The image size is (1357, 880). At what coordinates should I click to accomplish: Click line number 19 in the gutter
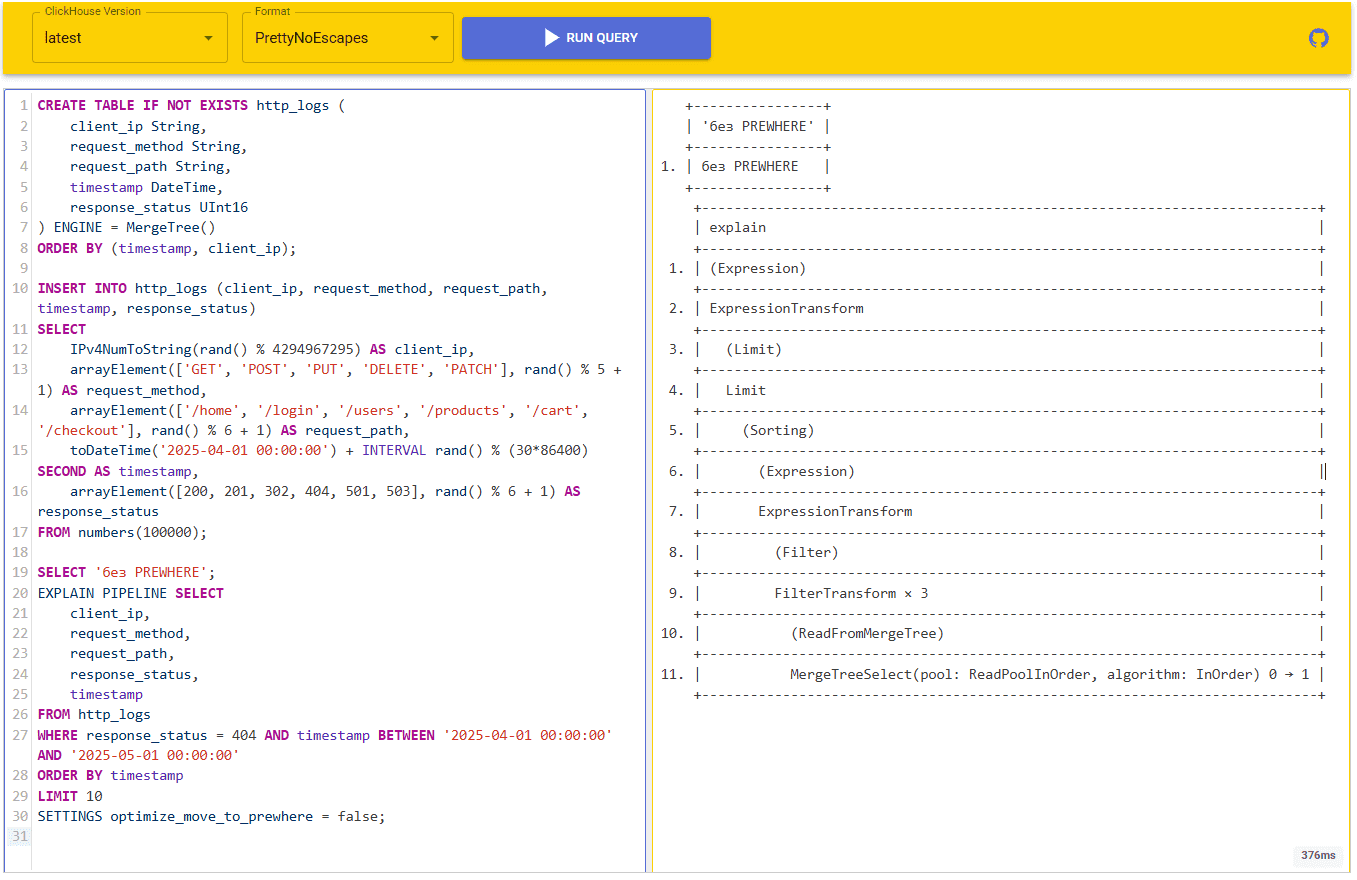tap(21, 572)
